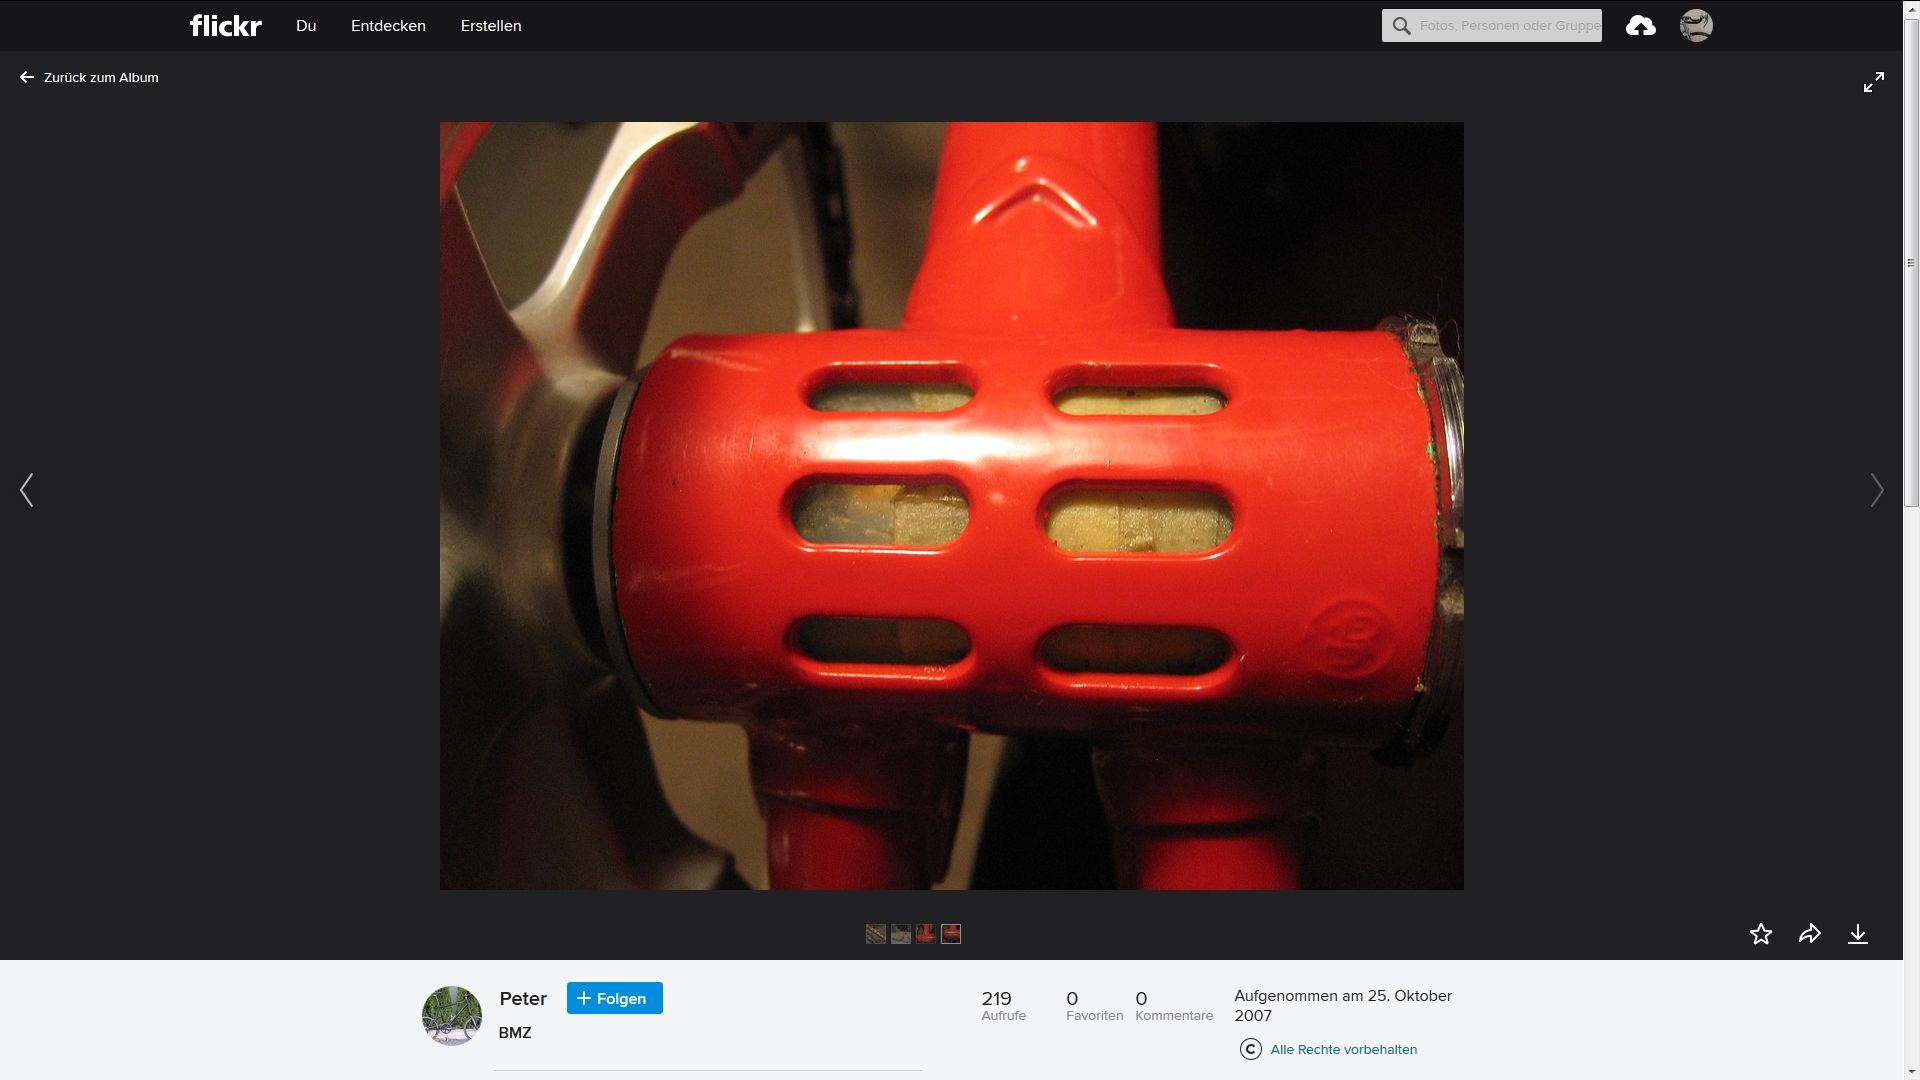Open the Entdecken menu

(x=388, y=26)
